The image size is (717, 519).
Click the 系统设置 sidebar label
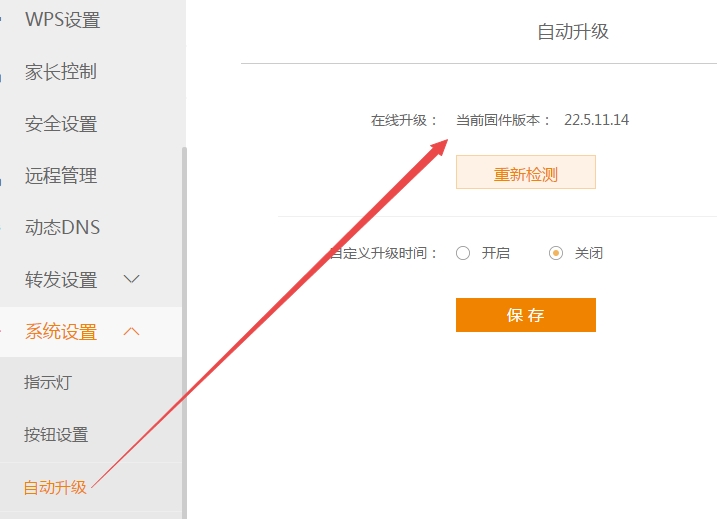pos(60,331)
